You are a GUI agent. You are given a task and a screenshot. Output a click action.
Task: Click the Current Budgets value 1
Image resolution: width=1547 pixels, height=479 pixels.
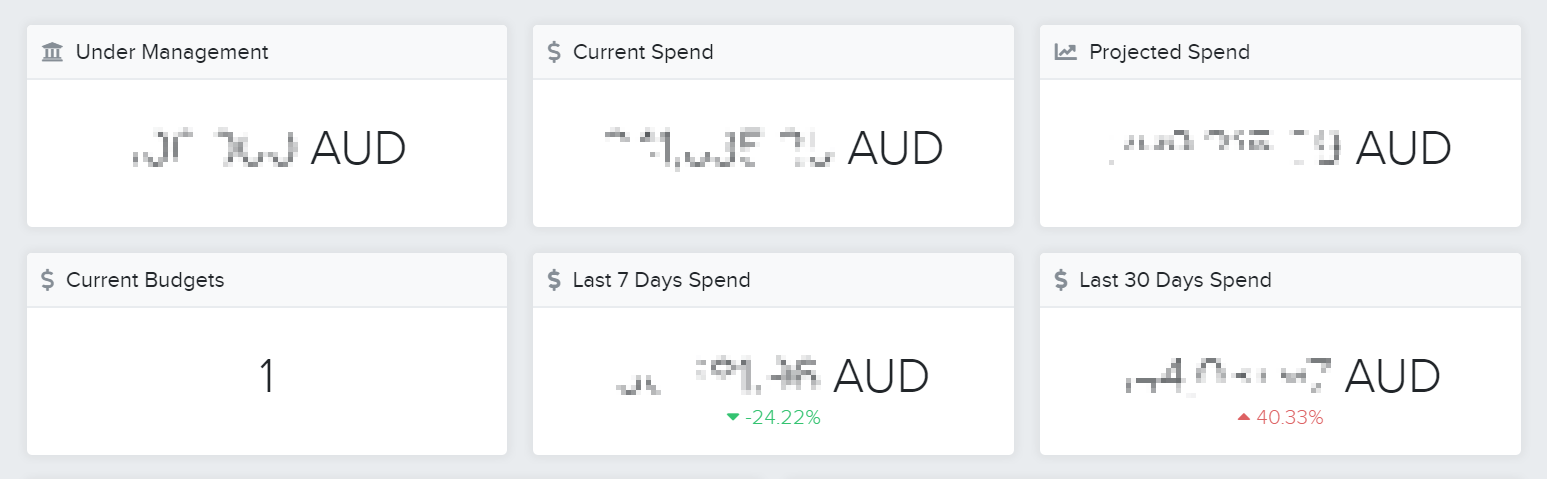click(x=266, y=377)
